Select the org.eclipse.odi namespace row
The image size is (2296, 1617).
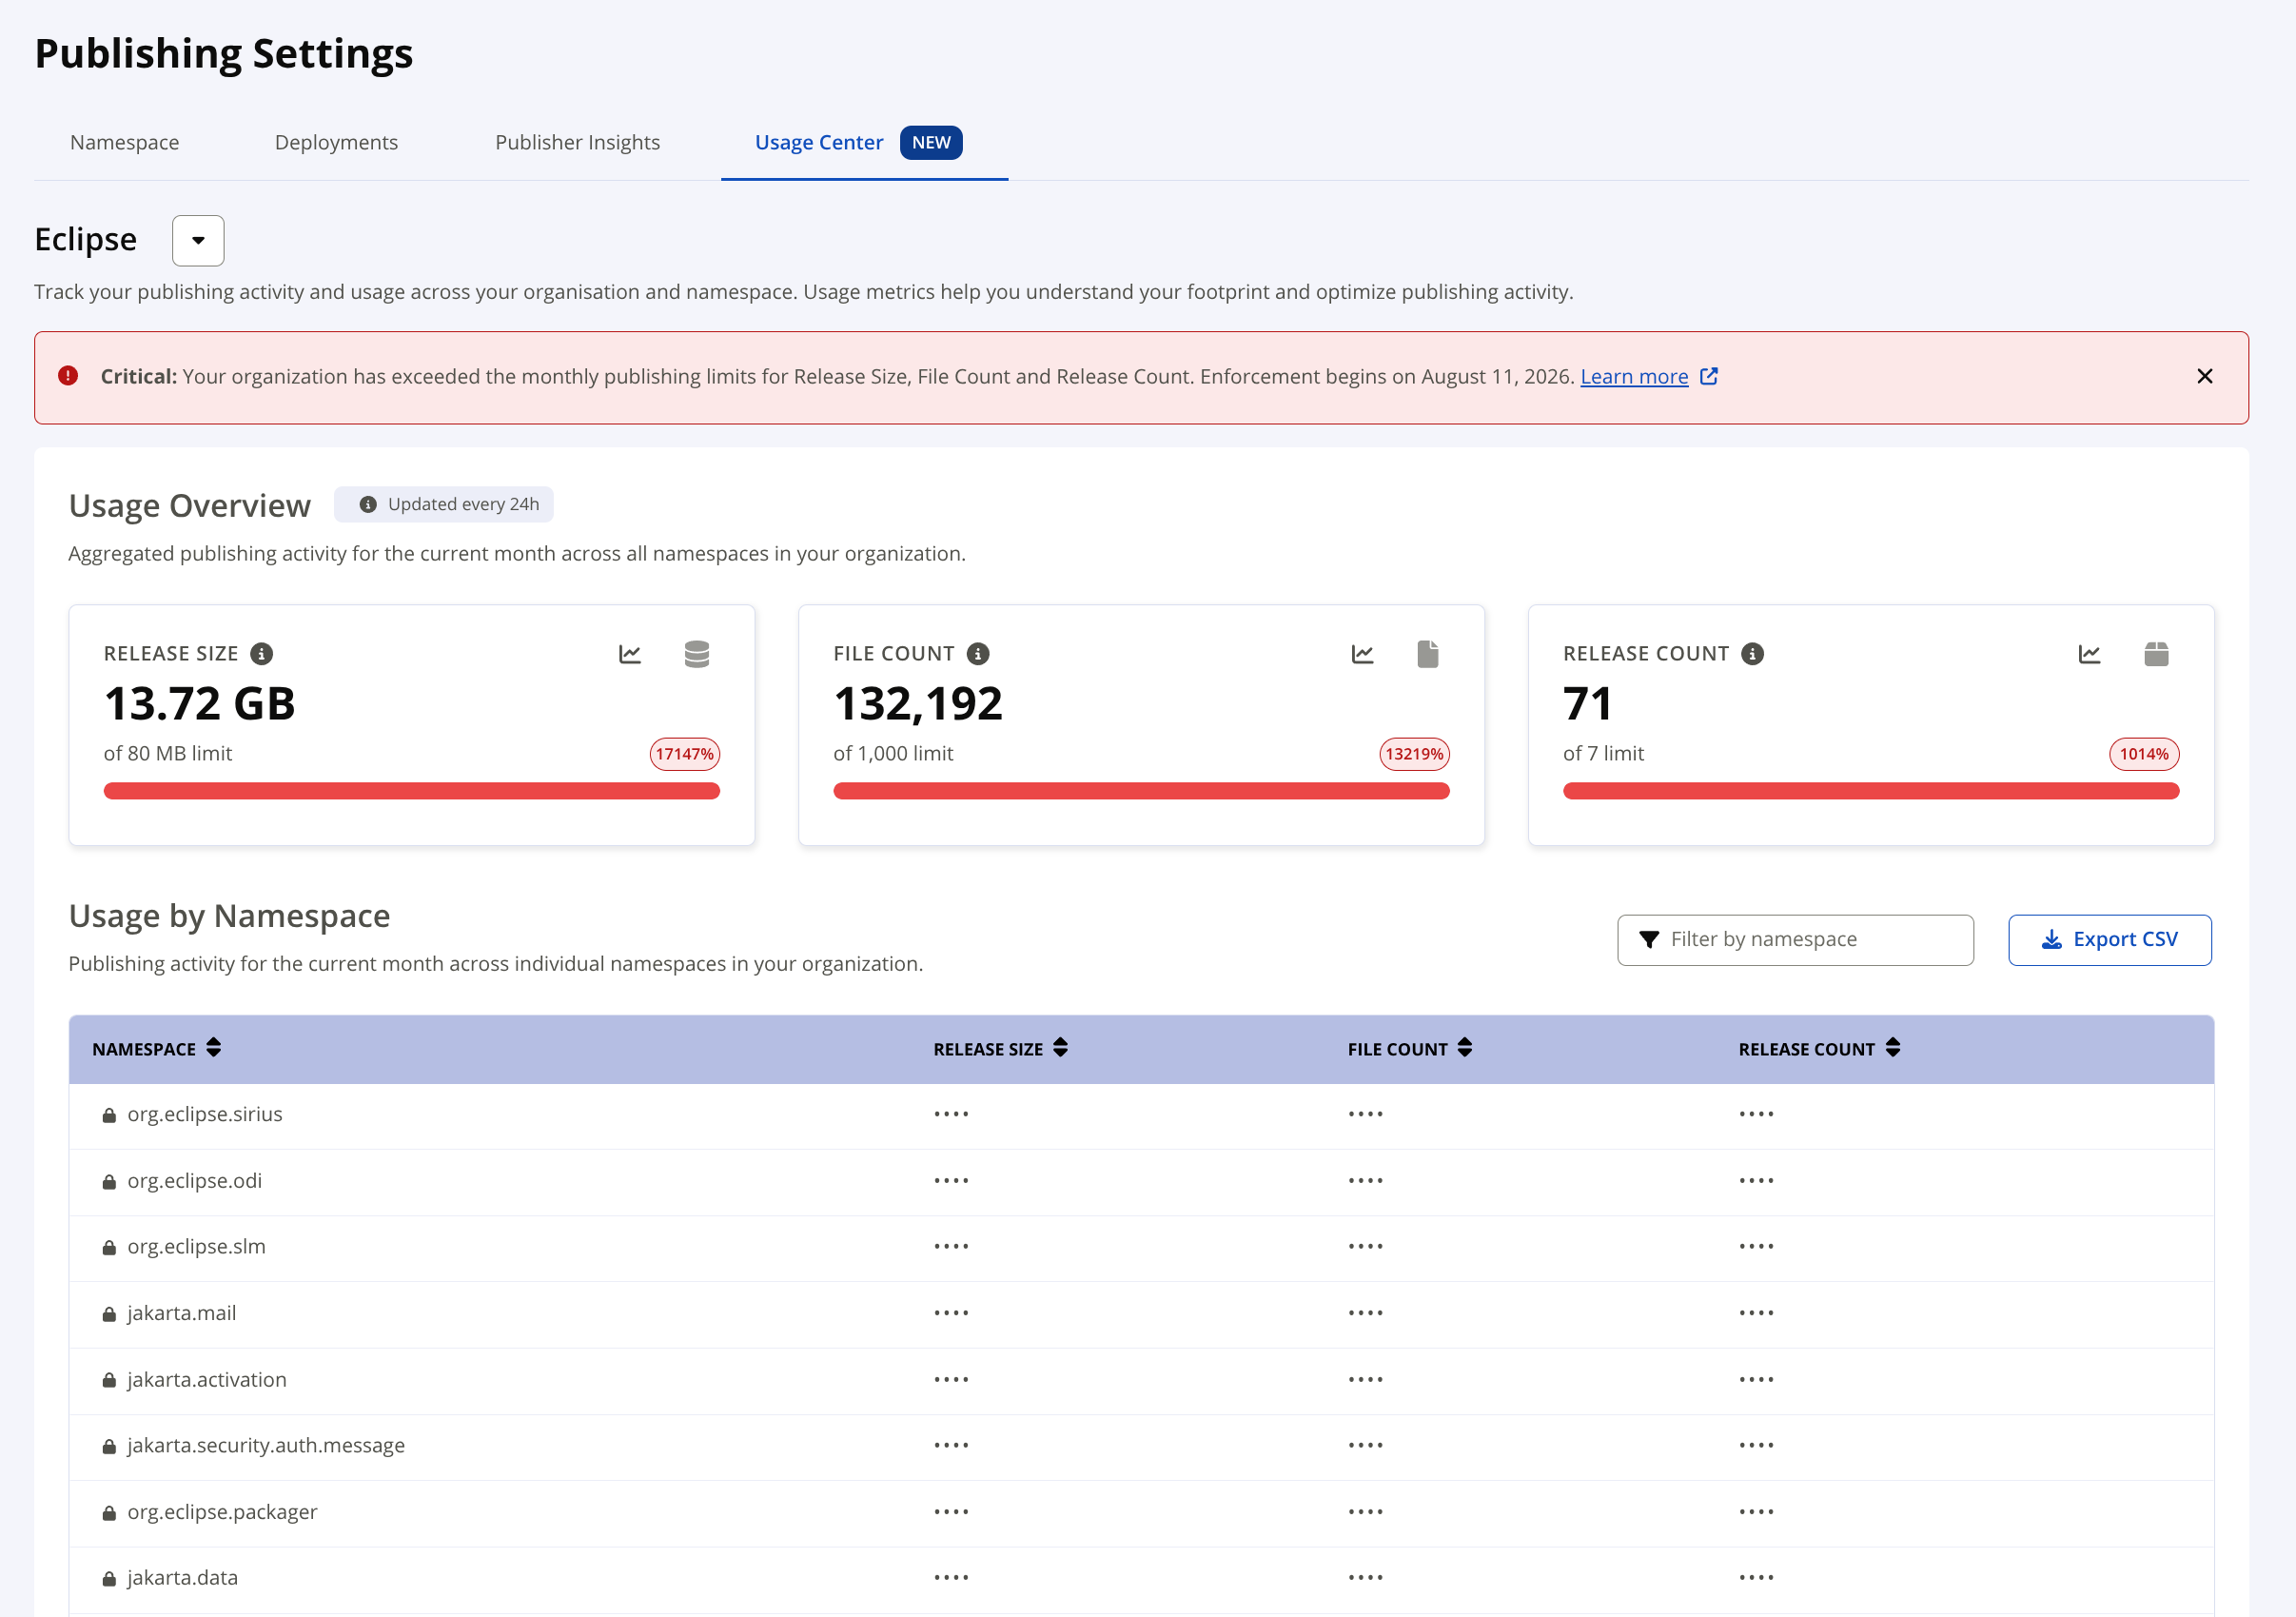point(1141,1182)
